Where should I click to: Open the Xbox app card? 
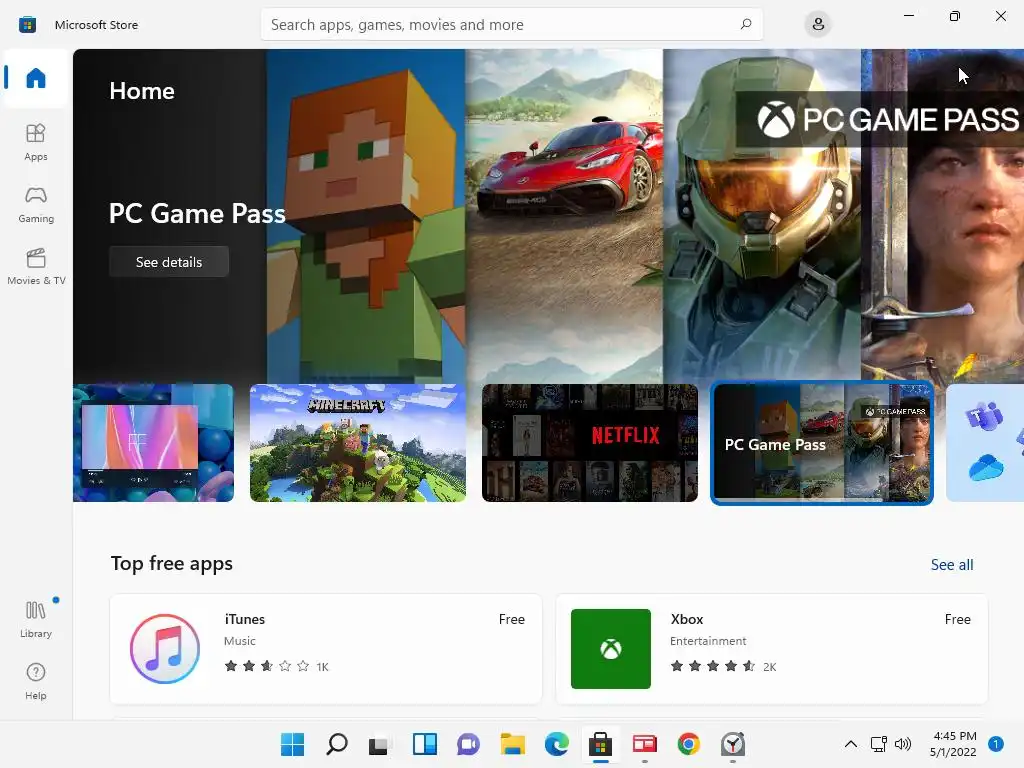point(771,648)
